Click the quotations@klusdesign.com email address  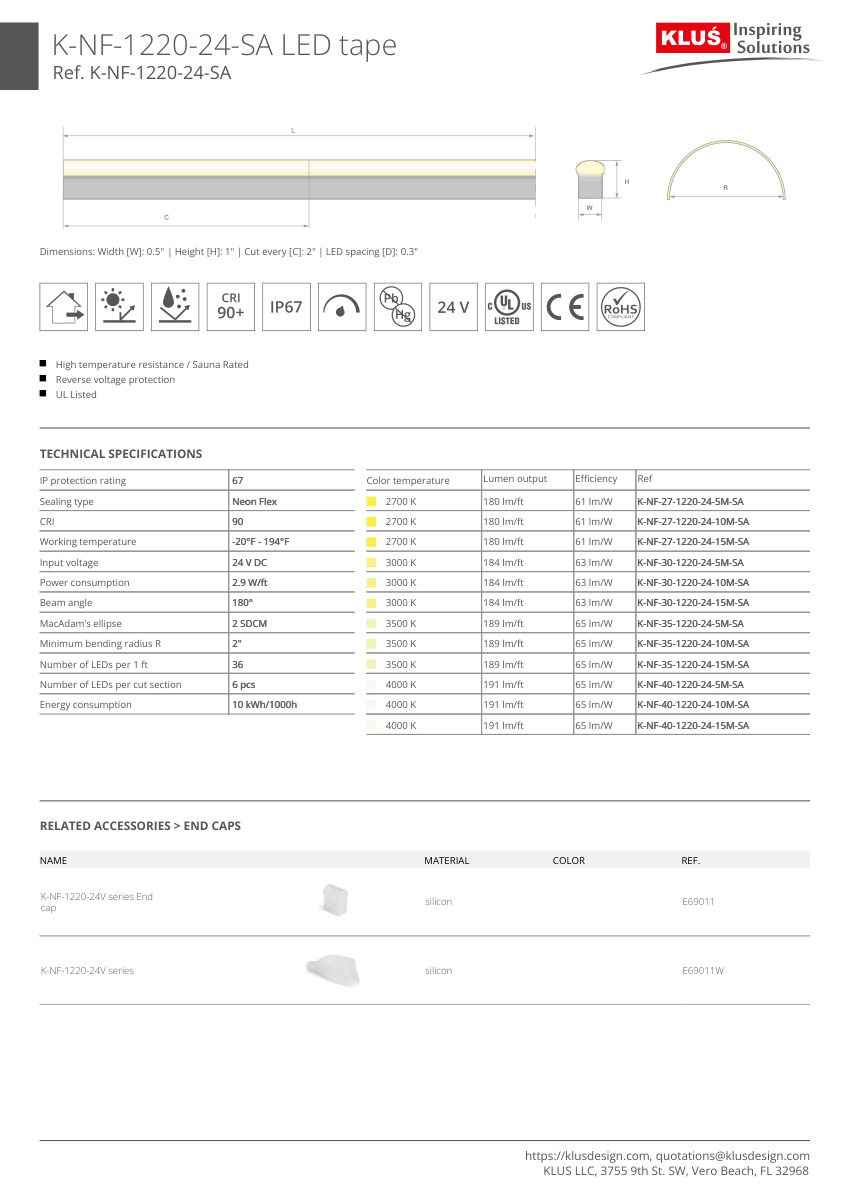(x=733, y=1155)
